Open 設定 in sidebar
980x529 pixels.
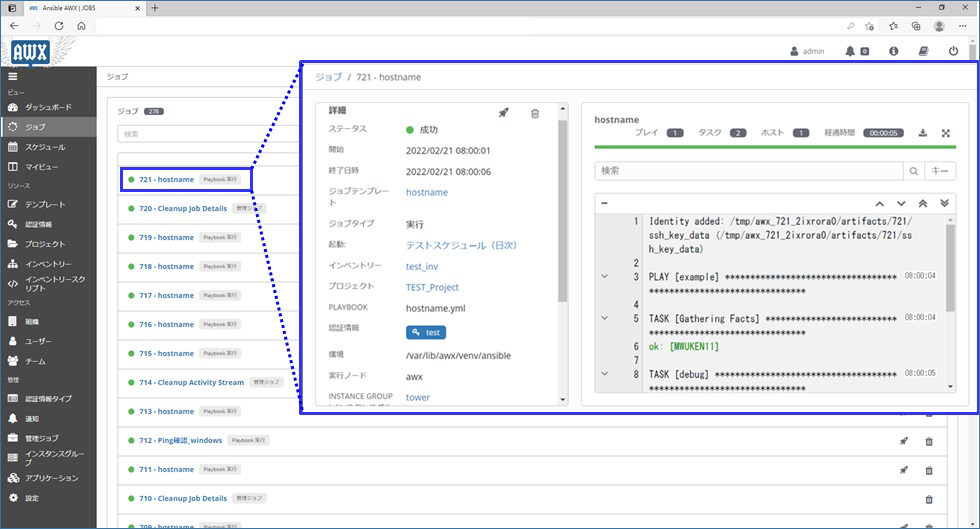48,498
